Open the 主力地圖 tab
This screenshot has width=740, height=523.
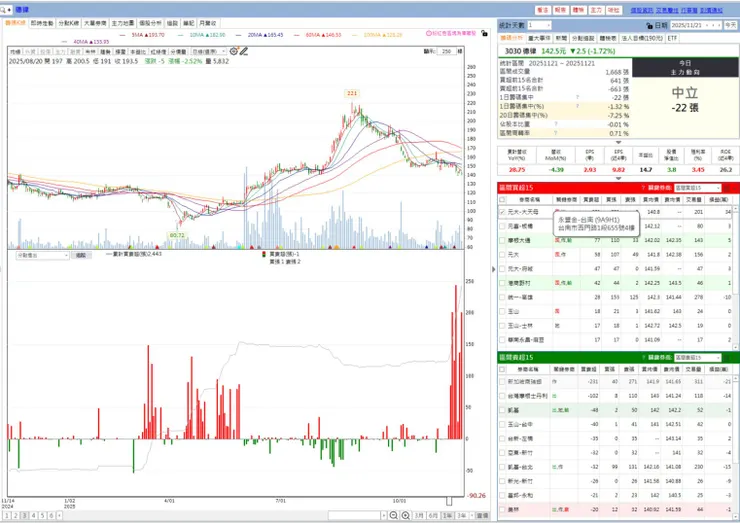[123, 23]
